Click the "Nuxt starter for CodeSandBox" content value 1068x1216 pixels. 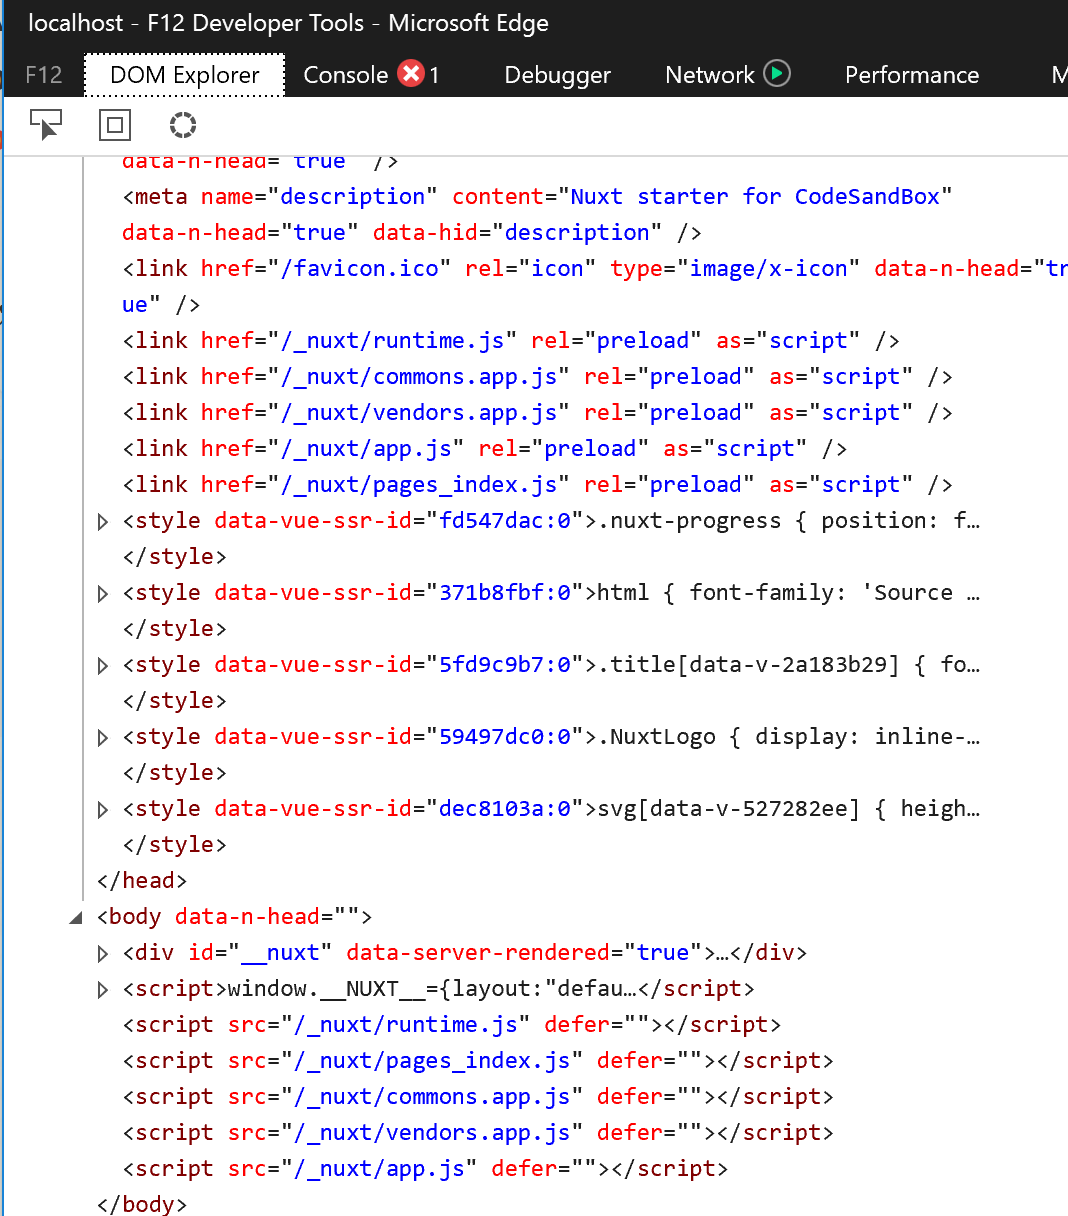(755, 196)
